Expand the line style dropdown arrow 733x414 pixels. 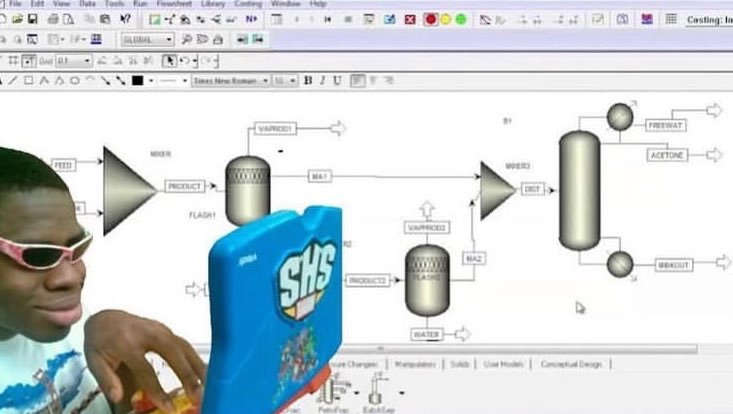pos(185,81)
